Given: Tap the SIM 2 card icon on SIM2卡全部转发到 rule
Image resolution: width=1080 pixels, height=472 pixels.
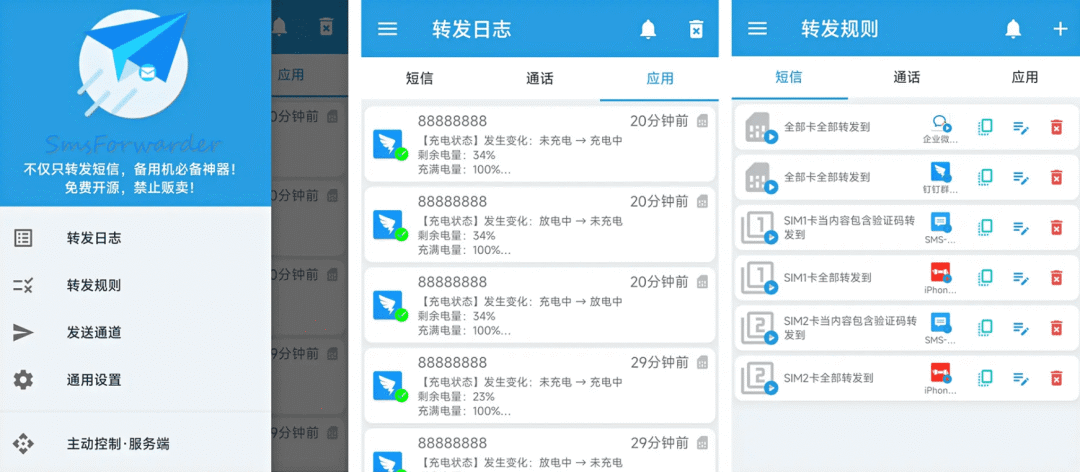Looking at the screenshot, I should [758, 378].
